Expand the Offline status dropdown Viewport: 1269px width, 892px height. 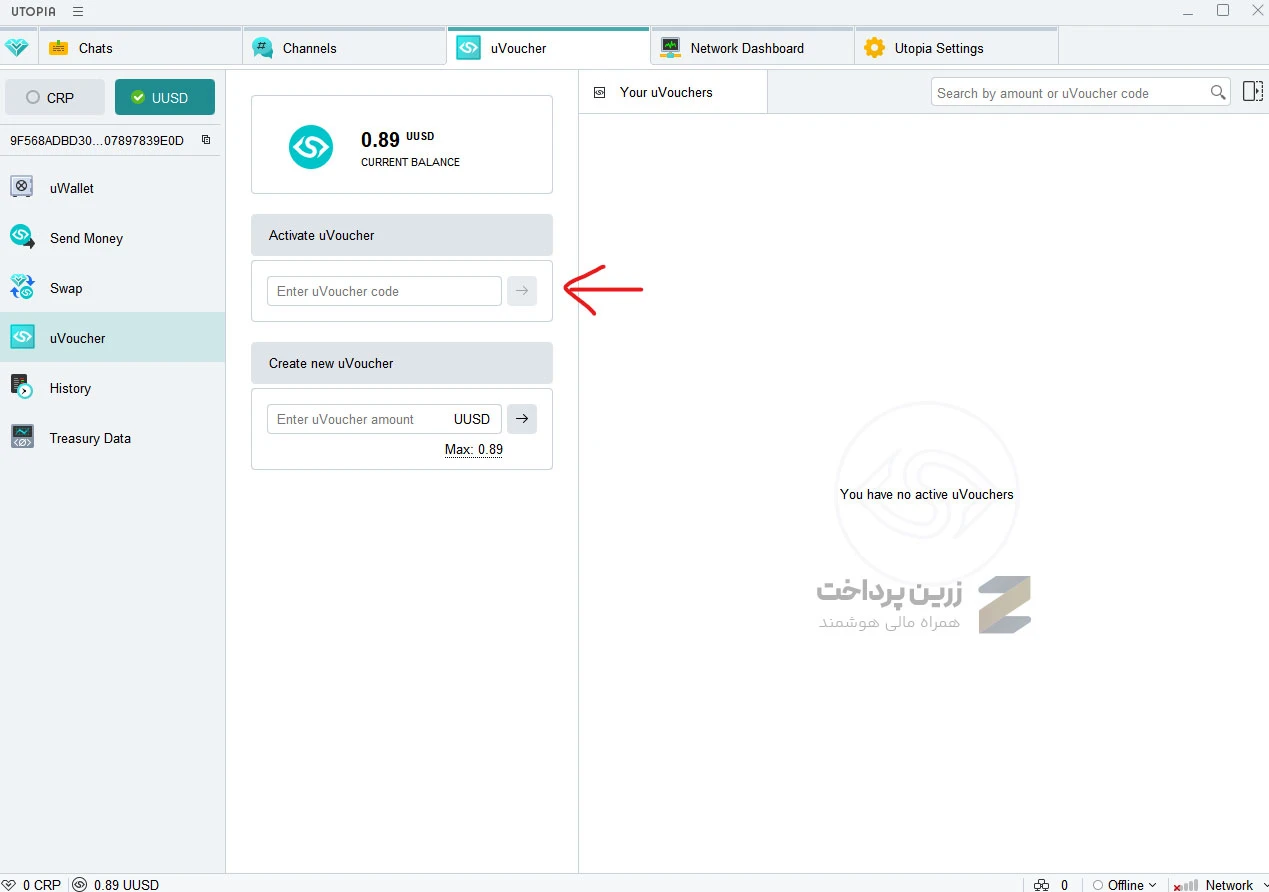coord(1124,885)
